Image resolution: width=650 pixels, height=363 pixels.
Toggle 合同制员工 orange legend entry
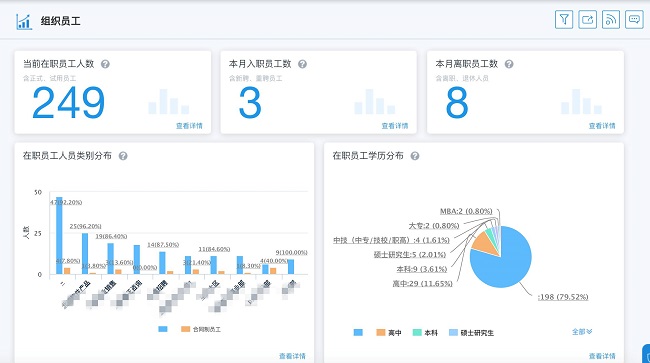201,329
